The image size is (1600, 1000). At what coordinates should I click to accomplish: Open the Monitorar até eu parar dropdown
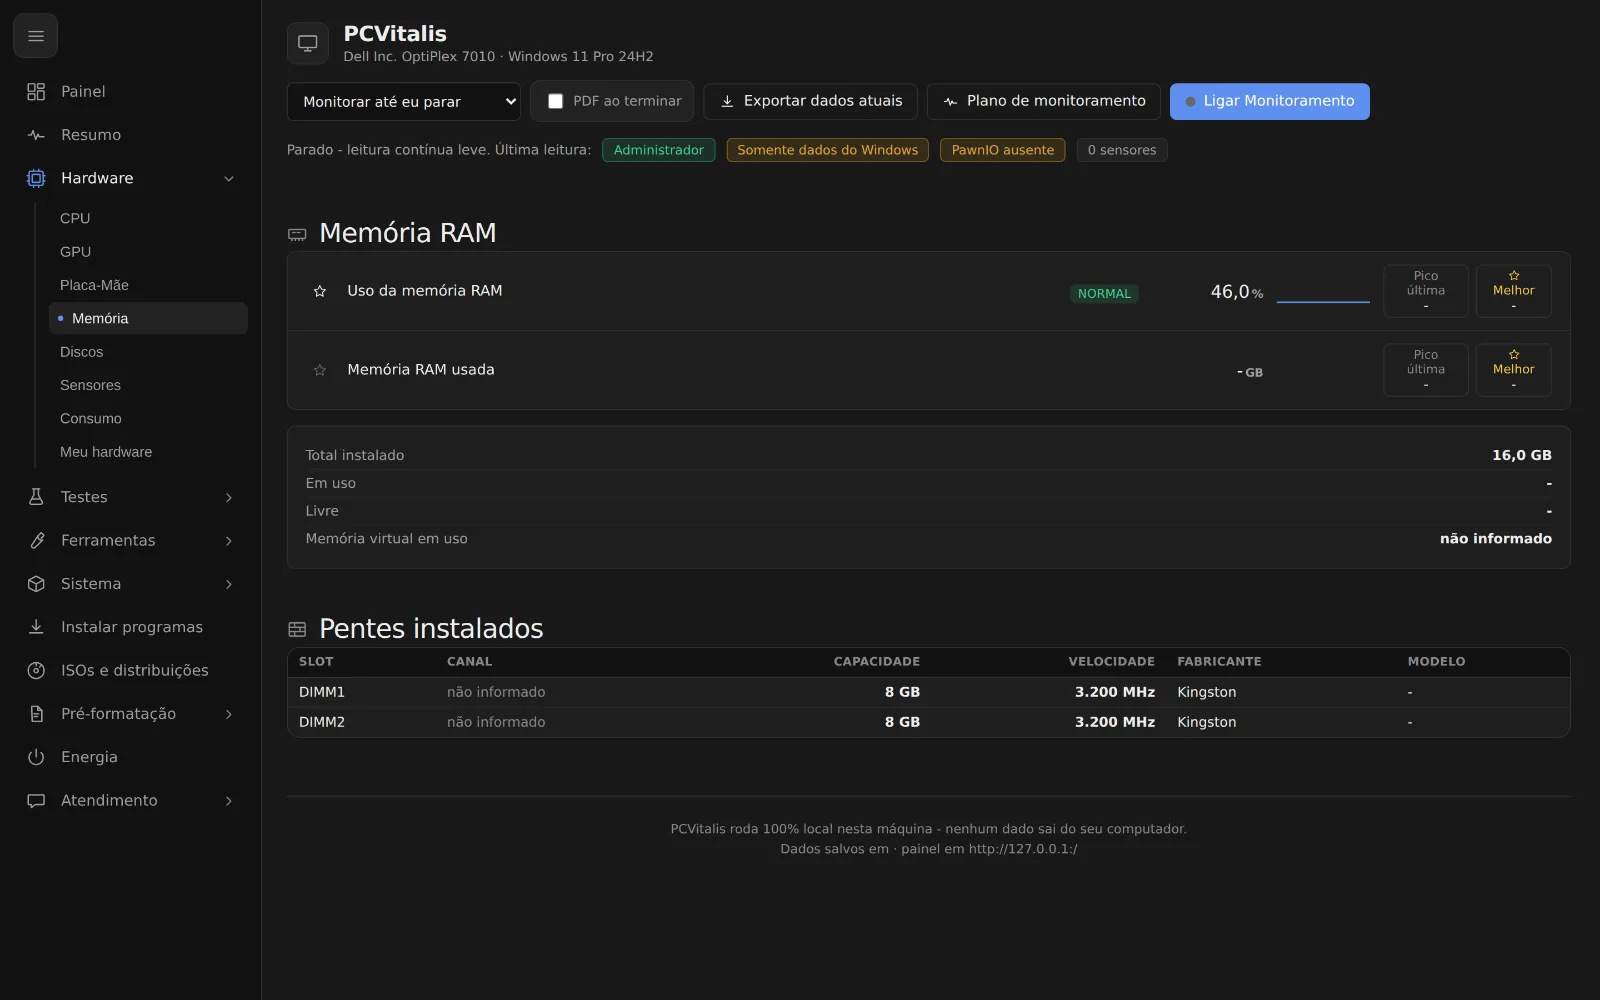tap(404, 102)
